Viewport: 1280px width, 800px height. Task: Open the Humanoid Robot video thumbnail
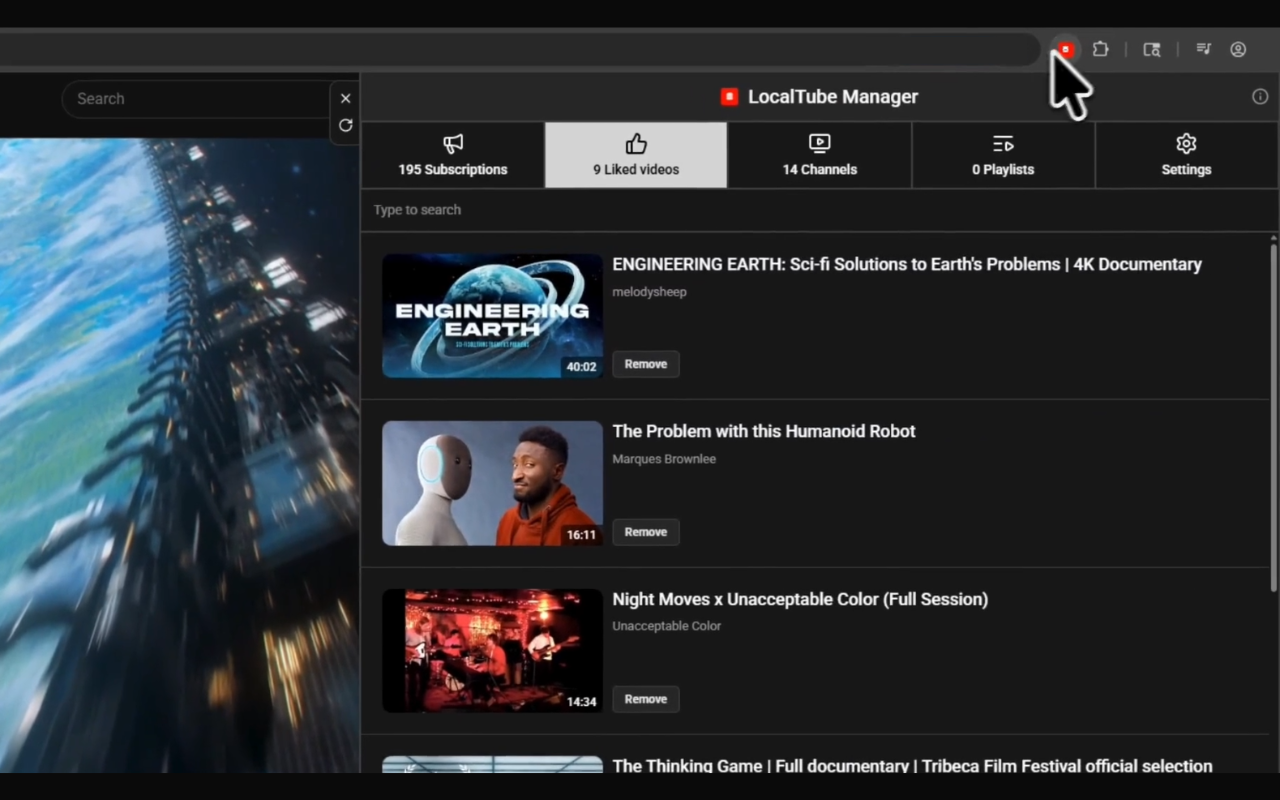tap(492, 483)
